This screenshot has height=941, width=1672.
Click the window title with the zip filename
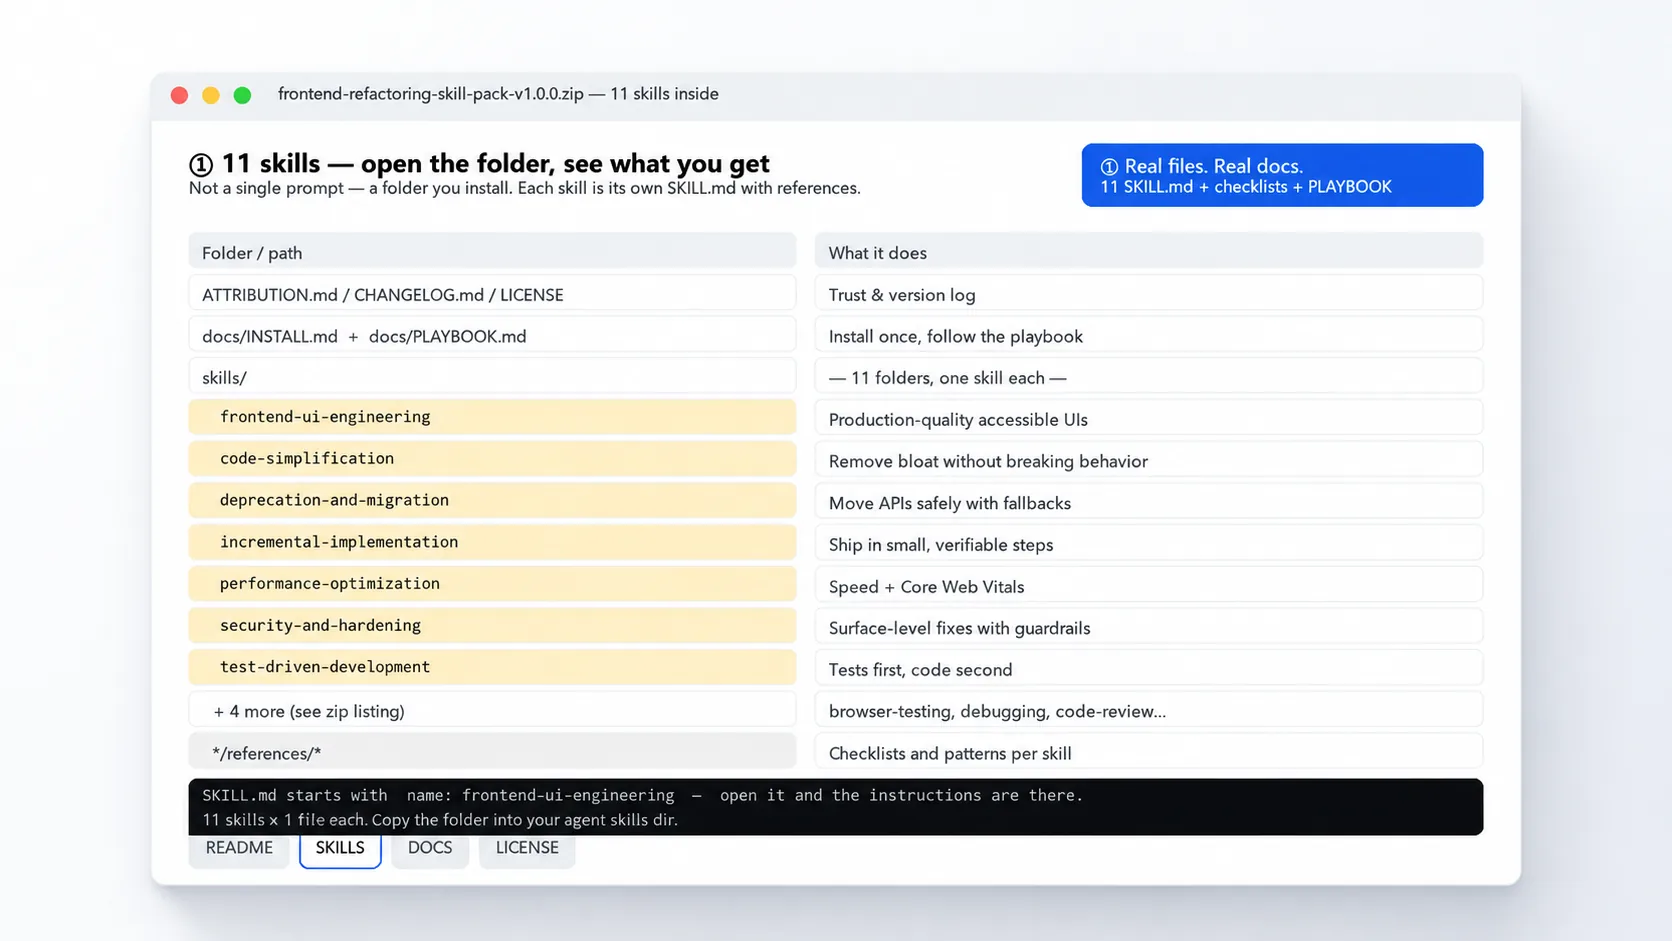[498, 94]
